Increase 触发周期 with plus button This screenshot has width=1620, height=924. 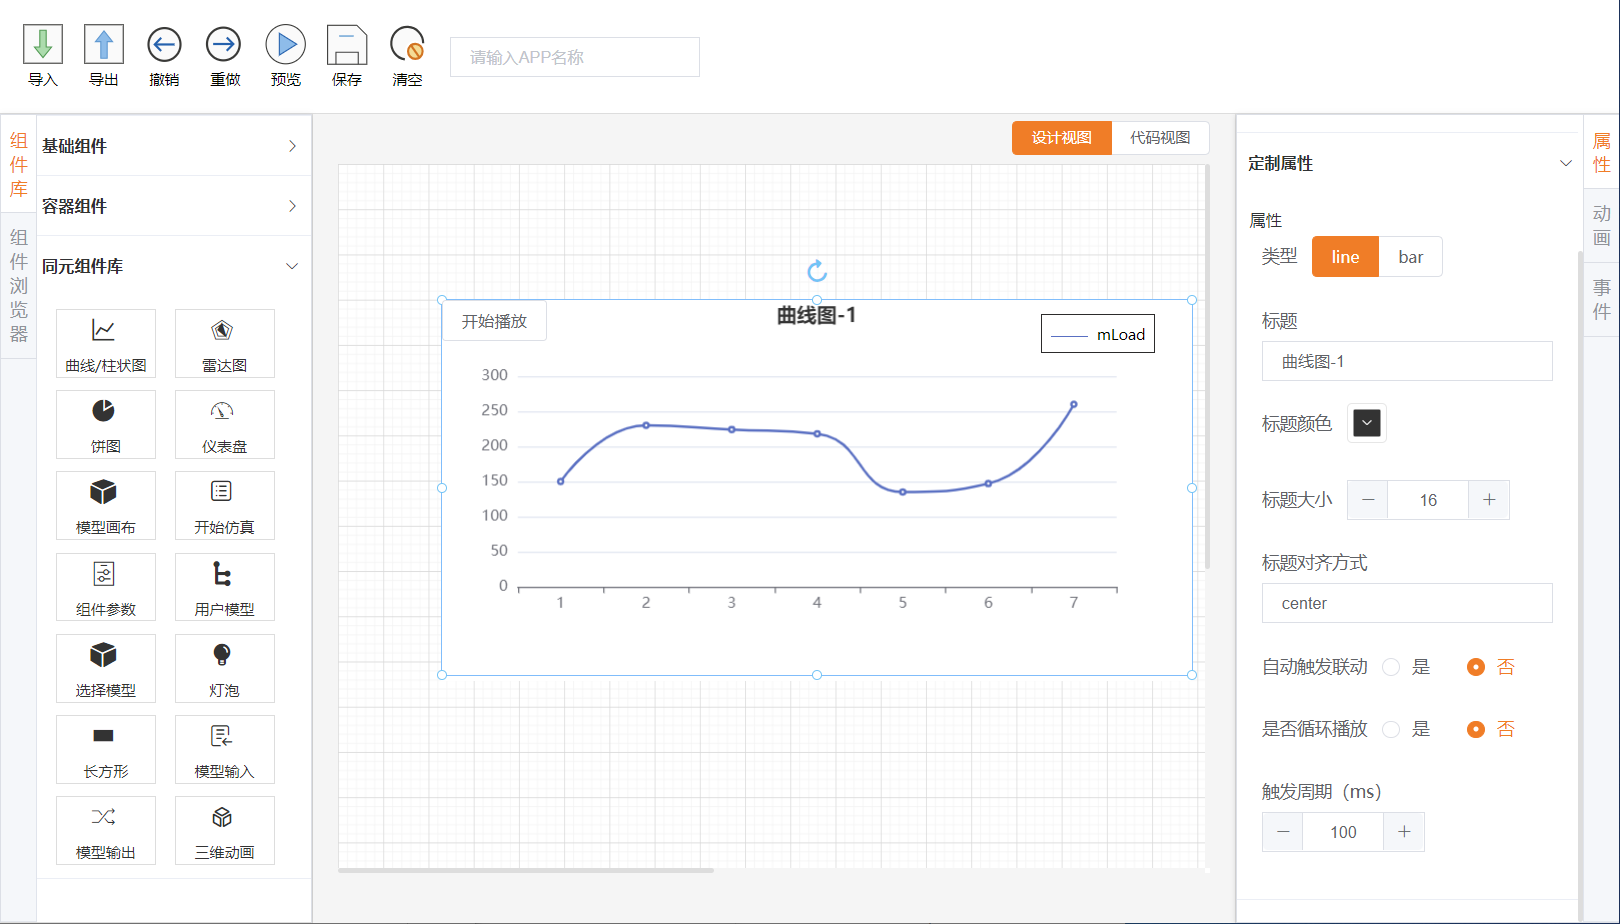point(1404,832)
